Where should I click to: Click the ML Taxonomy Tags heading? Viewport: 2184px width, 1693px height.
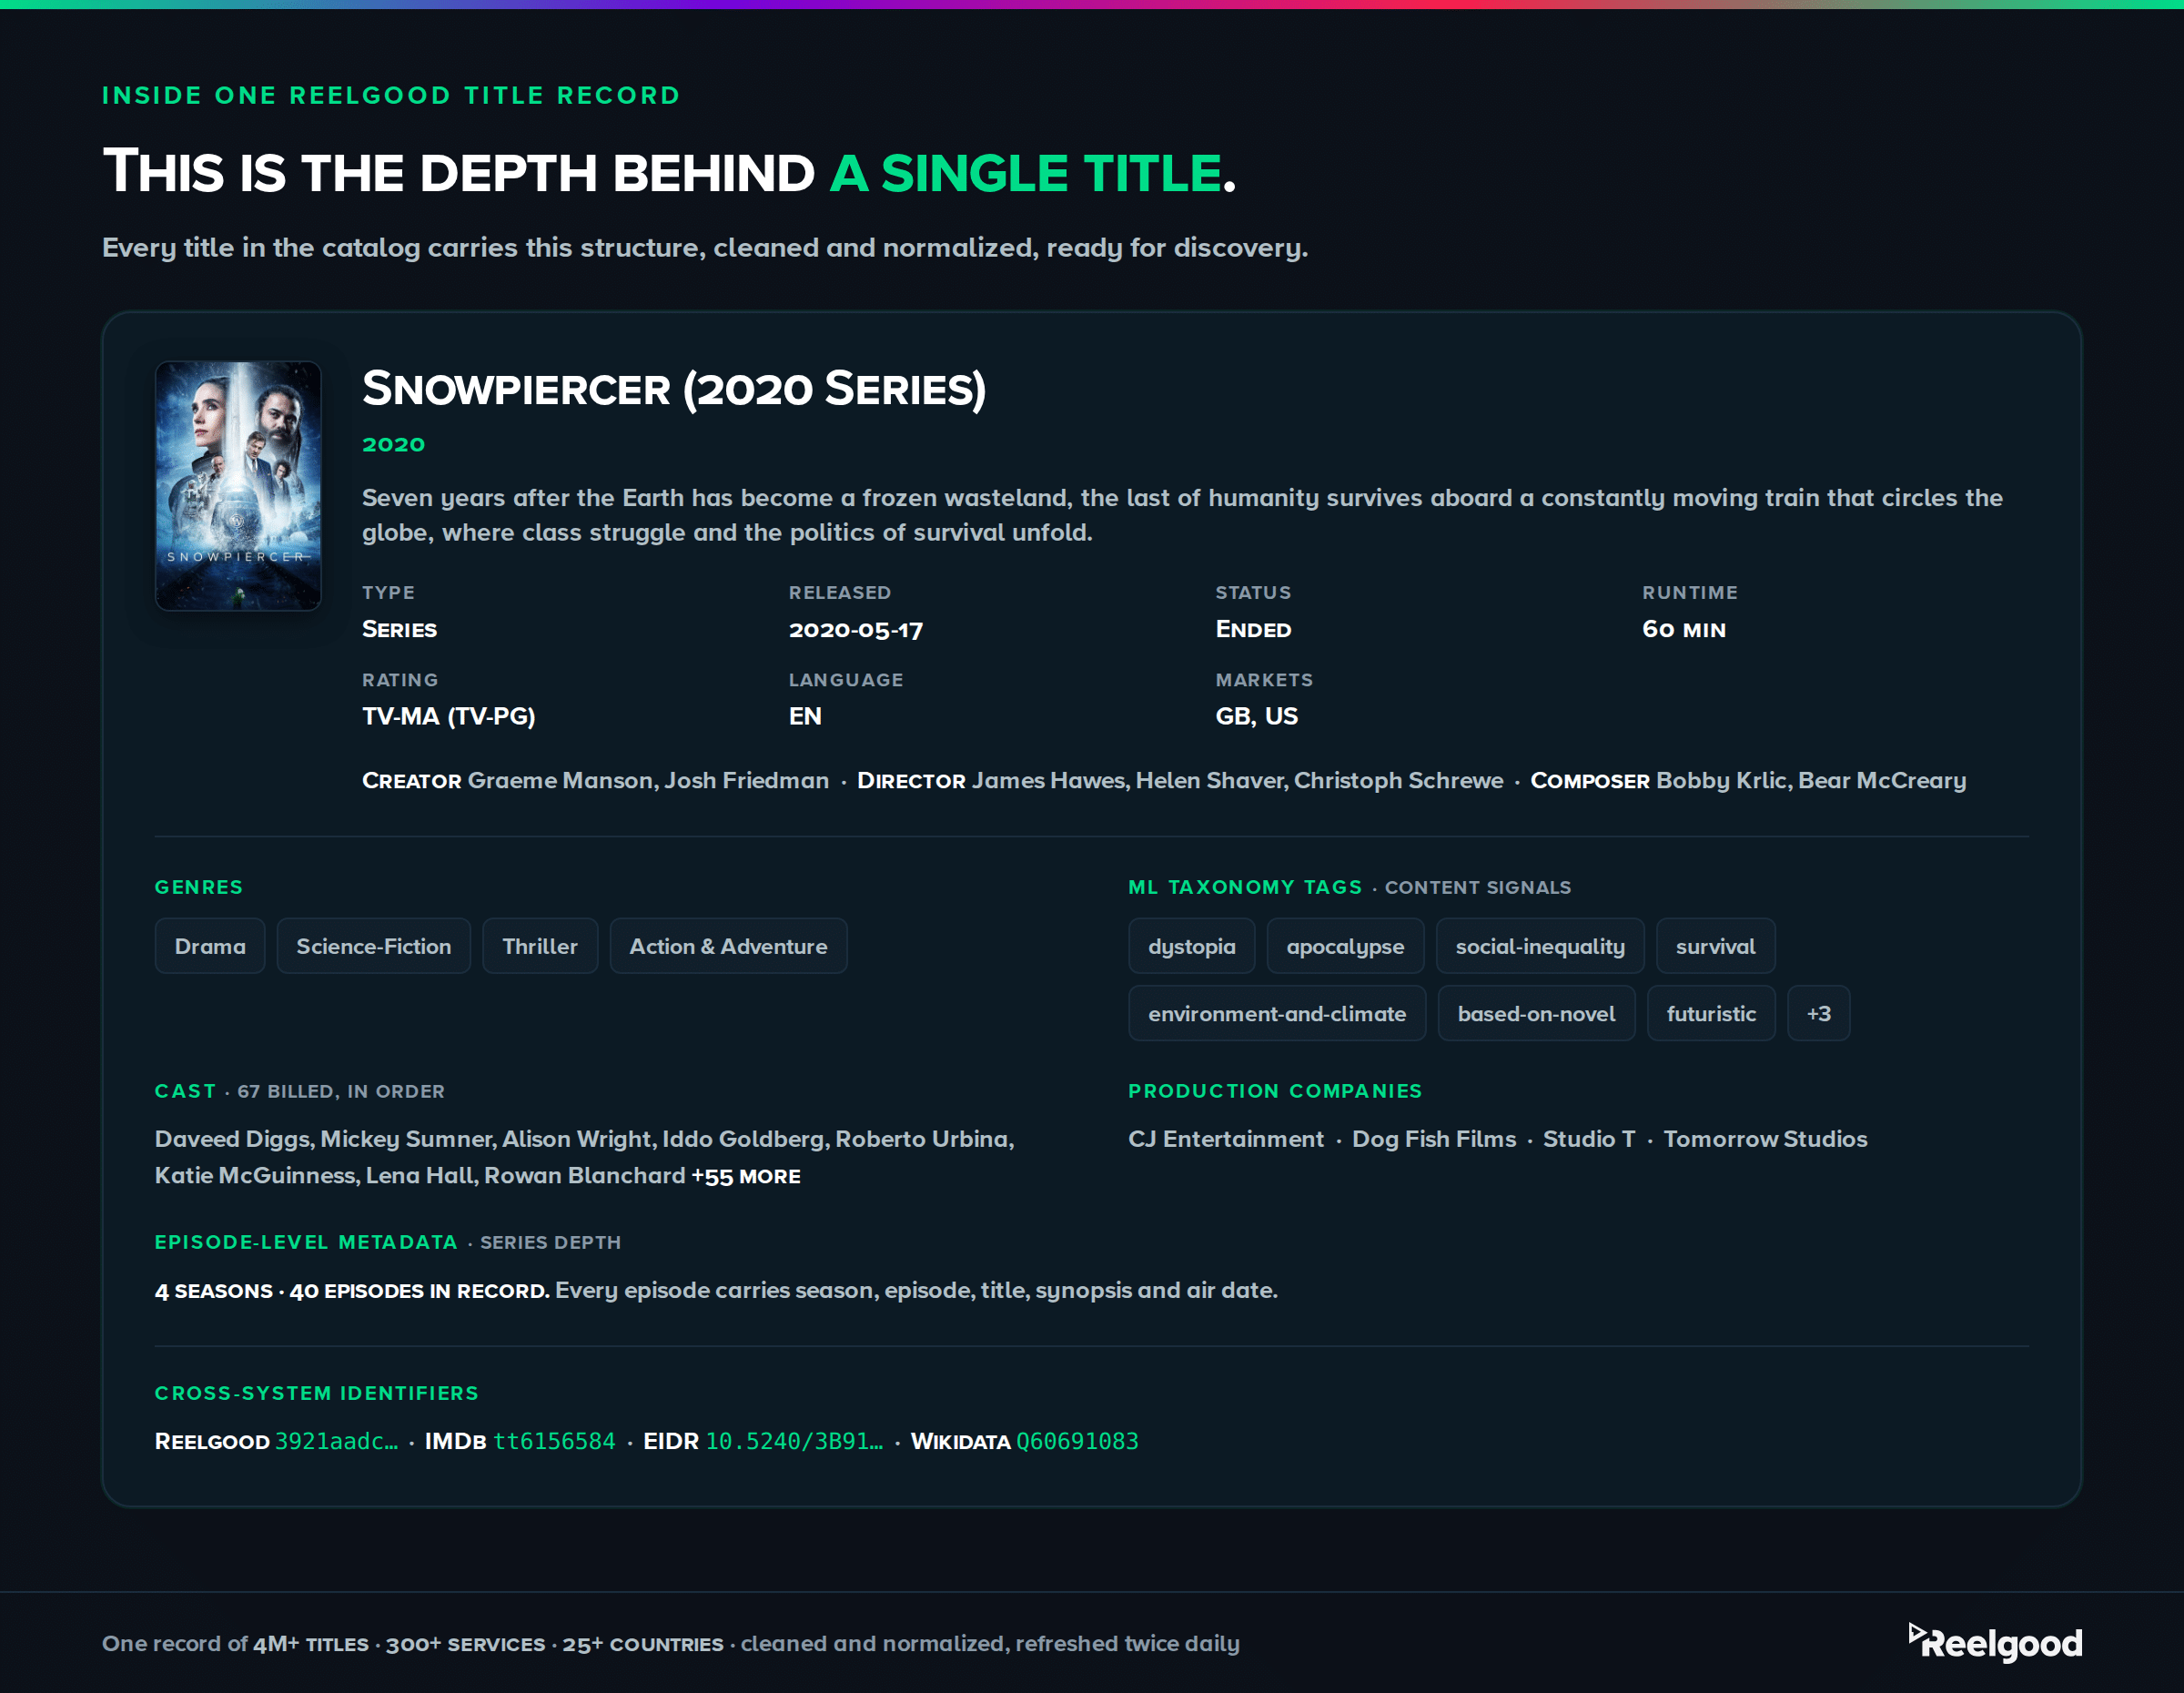[x=1245, y=887]
